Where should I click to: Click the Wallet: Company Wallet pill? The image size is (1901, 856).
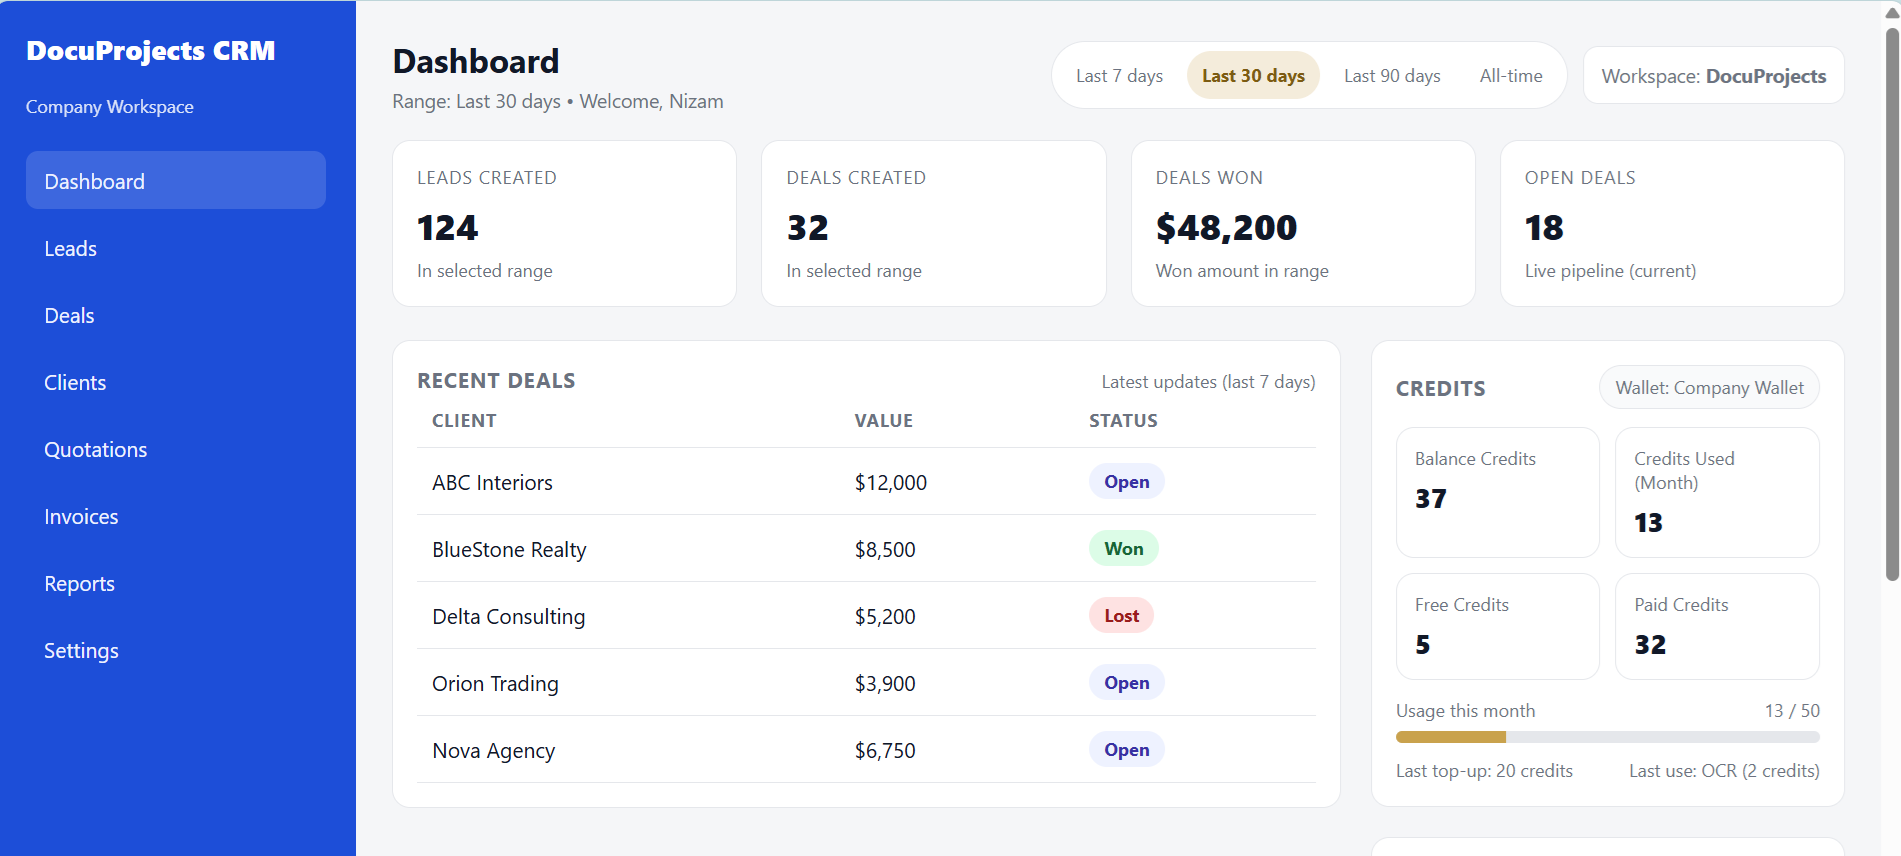coord(1709,388)
